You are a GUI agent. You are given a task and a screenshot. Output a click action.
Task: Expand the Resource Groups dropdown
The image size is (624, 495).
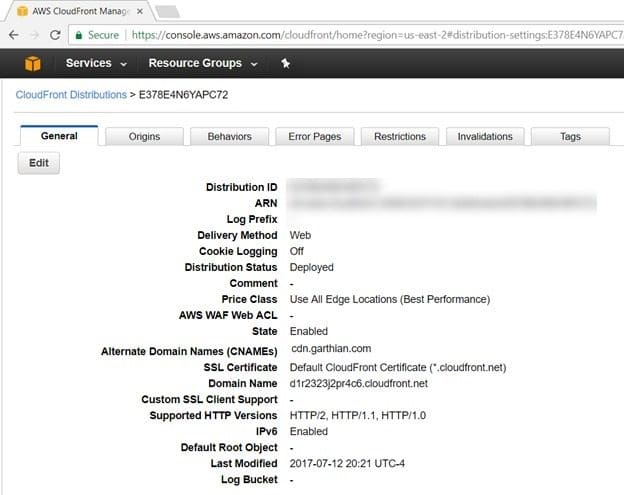[x=203, y=63]
